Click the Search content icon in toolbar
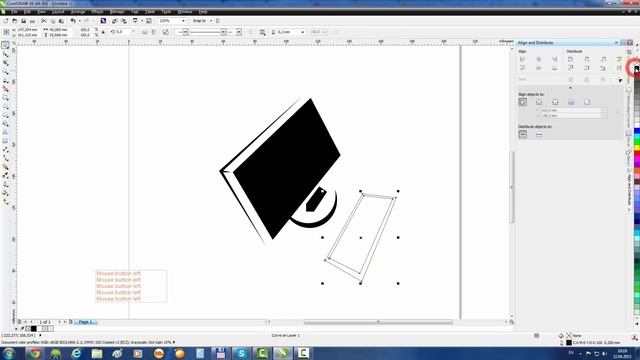The height and width of the screenshot is (360, 640). 103,21
